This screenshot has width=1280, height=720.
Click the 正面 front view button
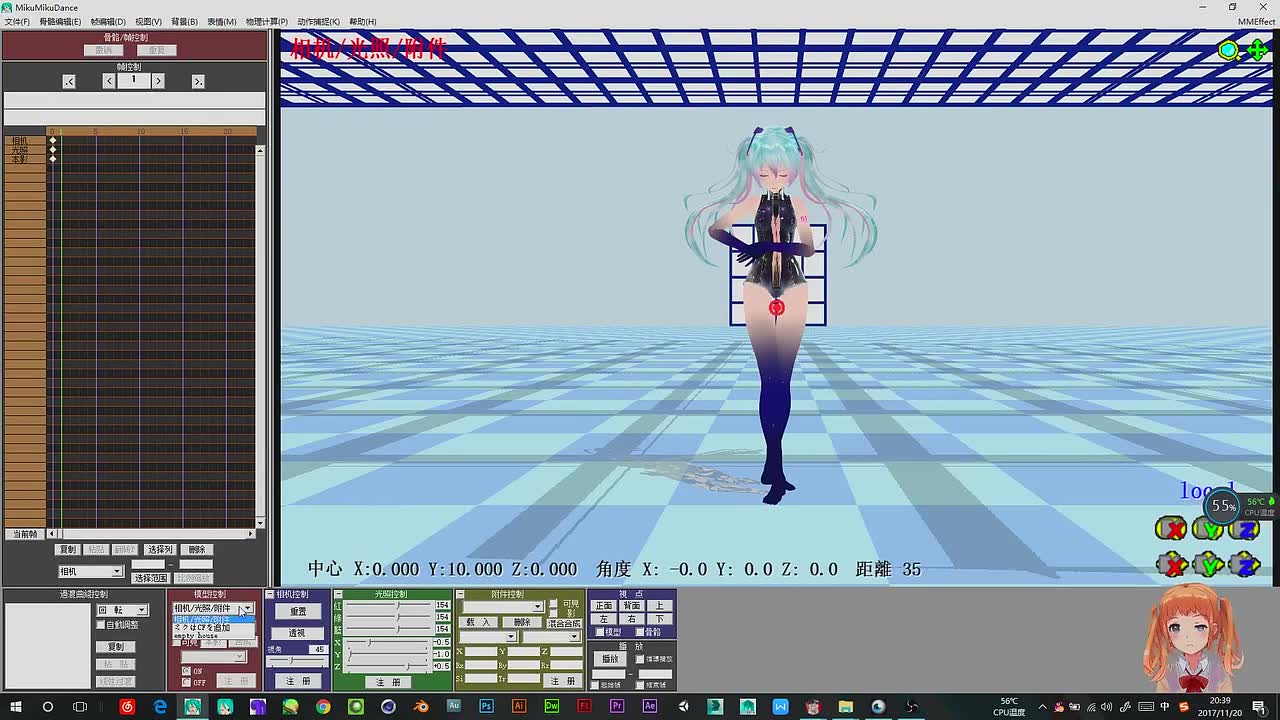604,606
